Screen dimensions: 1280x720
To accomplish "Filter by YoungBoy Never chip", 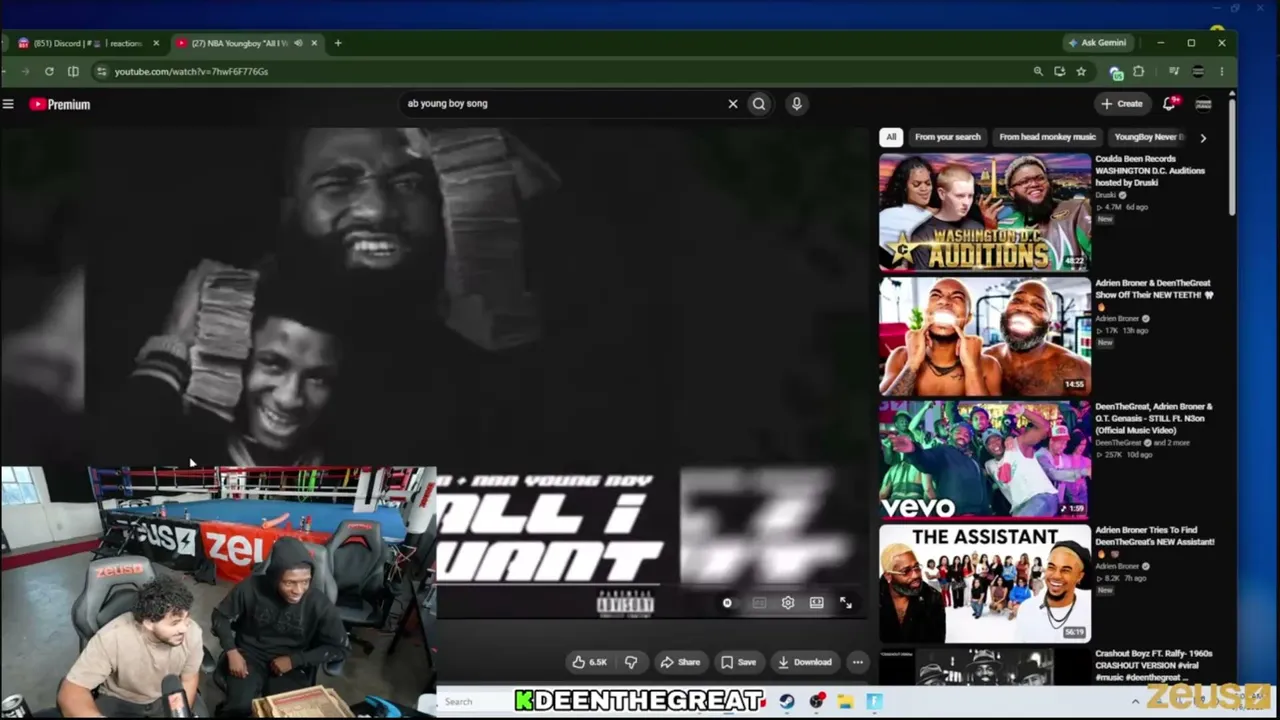I will [x=1149, y=137].
